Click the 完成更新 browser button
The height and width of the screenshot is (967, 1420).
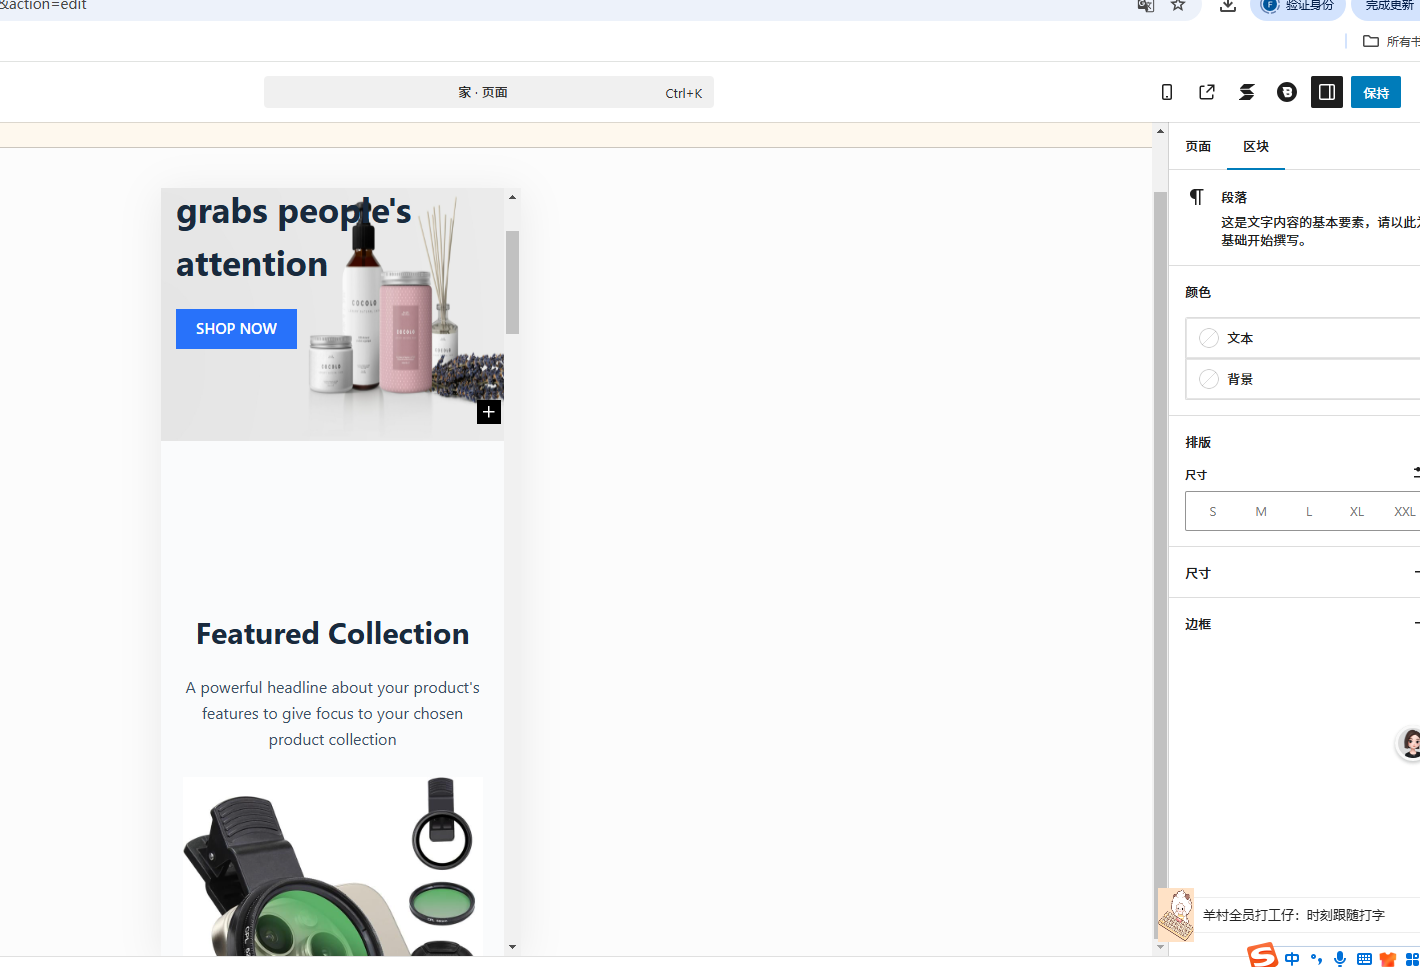(x=1388, y=6)
